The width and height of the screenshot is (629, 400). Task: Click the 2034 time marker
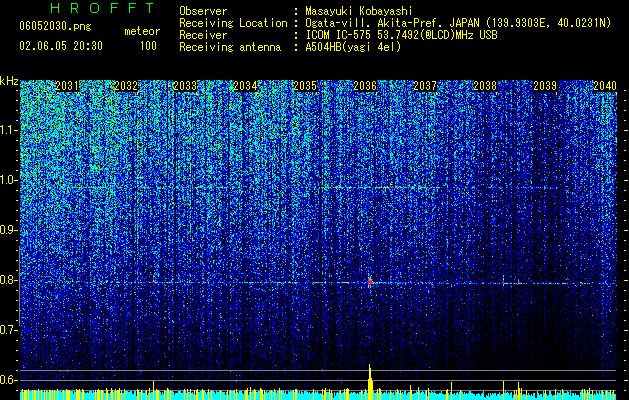[245, 86]
